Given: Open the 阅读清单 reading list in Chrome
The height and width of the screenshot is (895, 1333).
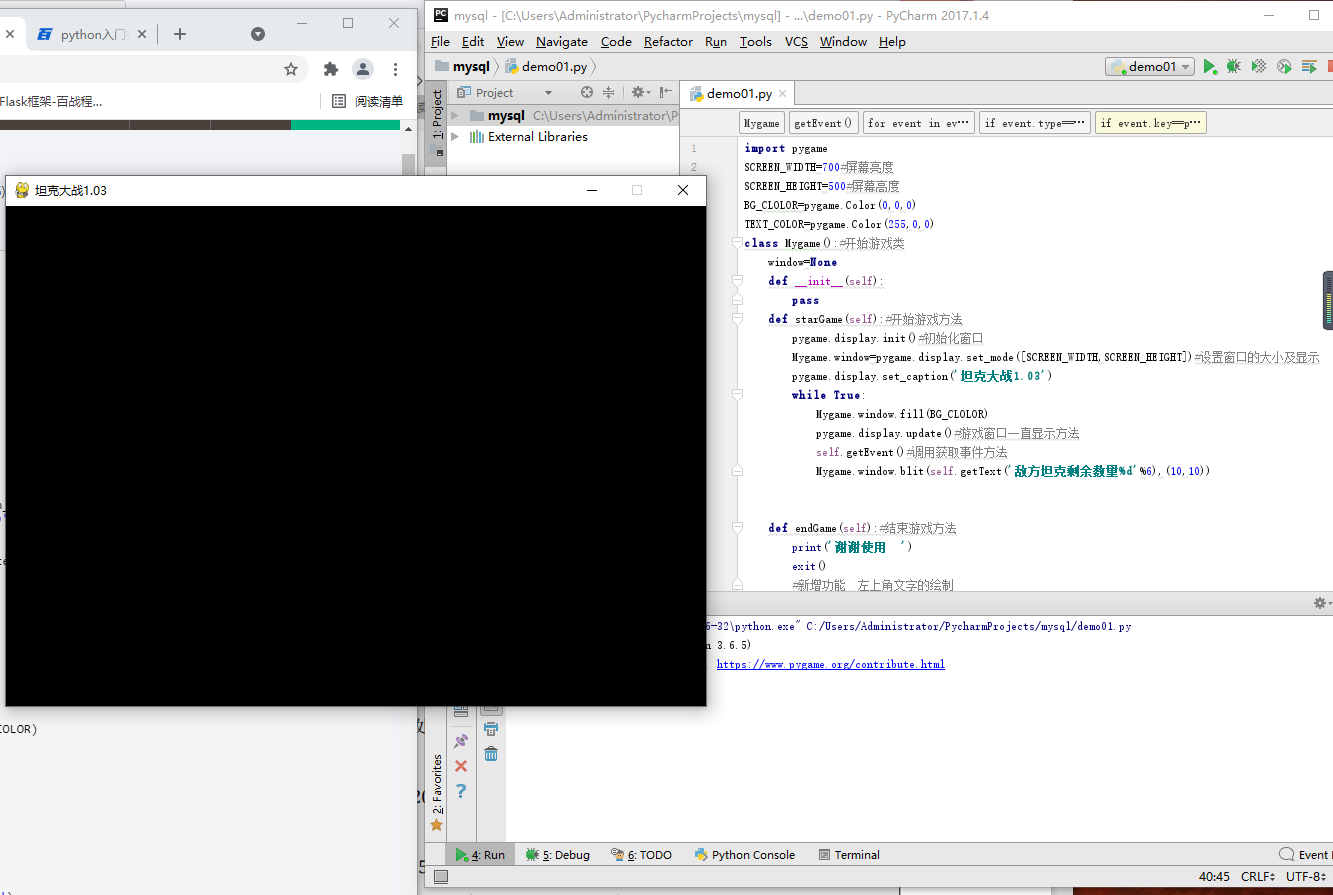Looking at the screenshot, I should pyautogui.click(x=367, y=101).
